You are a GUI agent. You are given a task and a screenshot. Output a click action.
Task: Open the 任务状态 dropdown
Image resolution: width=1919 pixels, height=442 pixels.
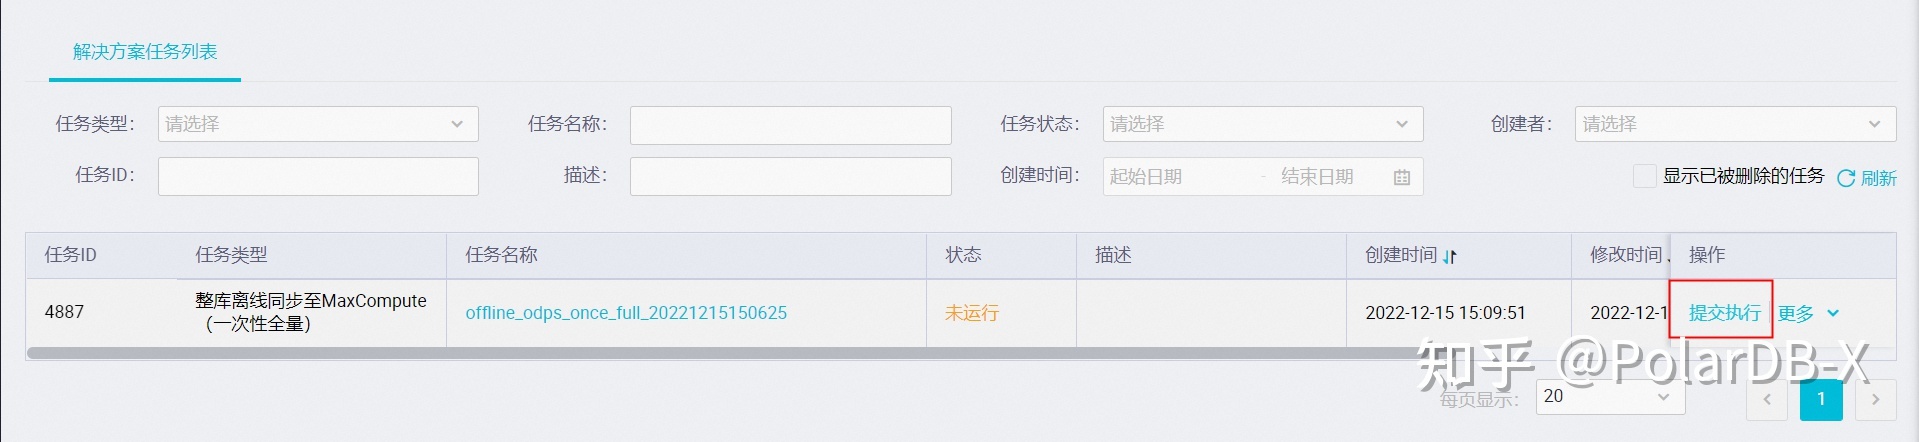pyautogui.click(x=1262, y=124)
